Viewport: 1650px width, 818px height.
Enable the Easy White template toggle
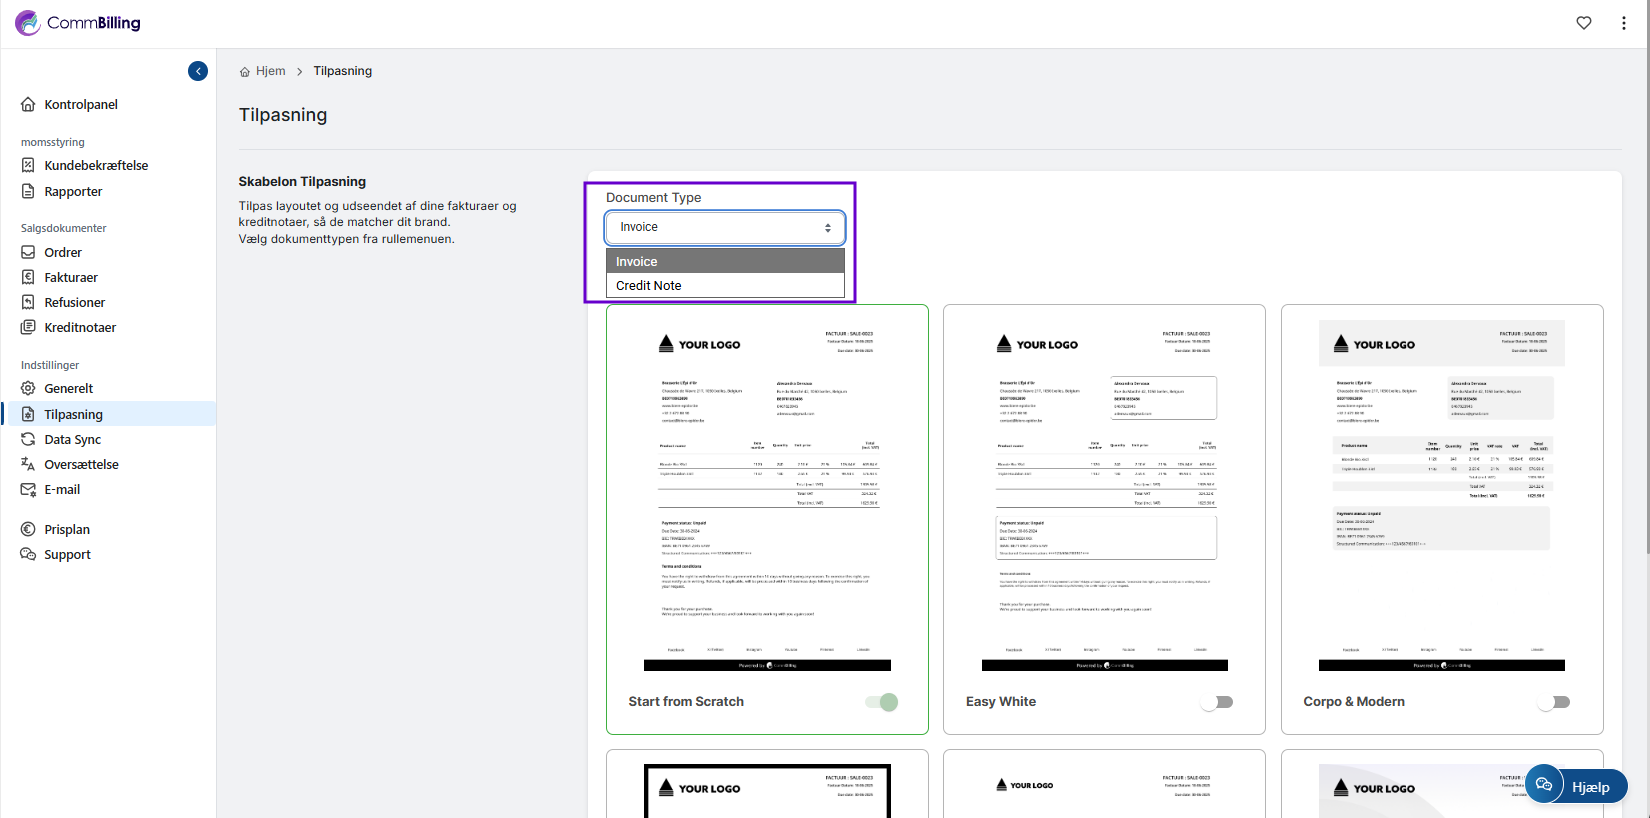click(1217, 702)
